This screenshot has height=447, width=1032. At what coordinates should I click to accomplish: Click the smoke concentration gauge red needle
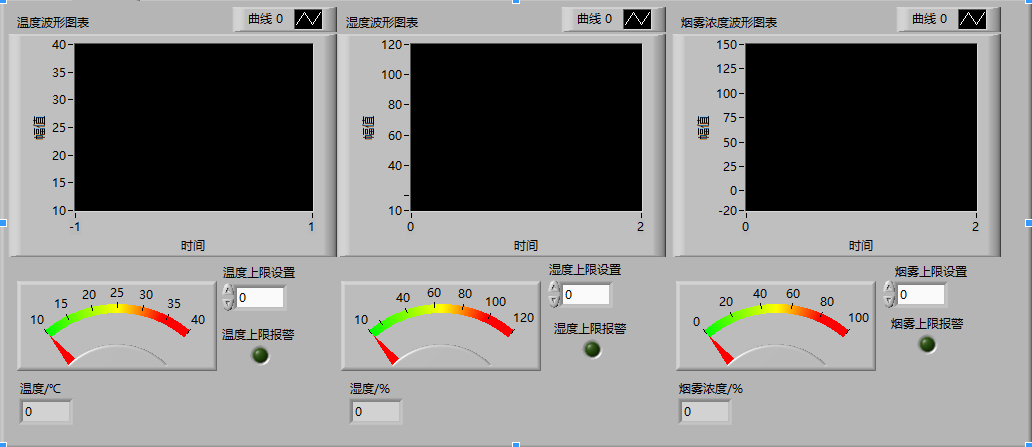721,348
